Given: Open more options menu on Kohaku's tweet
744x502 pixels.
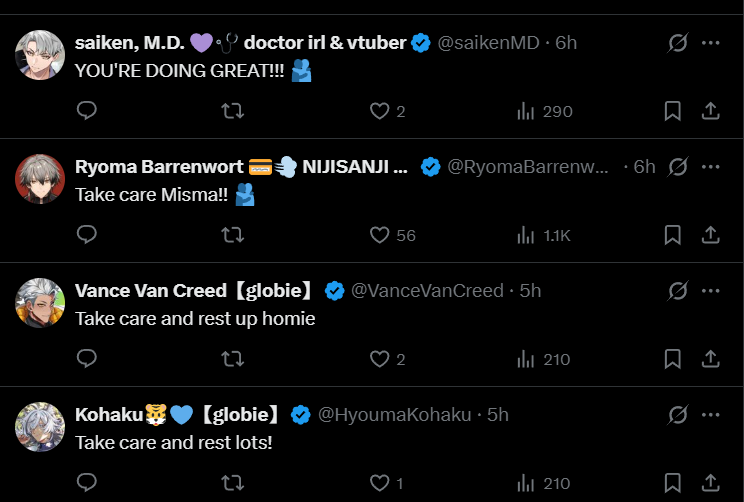Looking at the screenshot, I should coord(710,414).
